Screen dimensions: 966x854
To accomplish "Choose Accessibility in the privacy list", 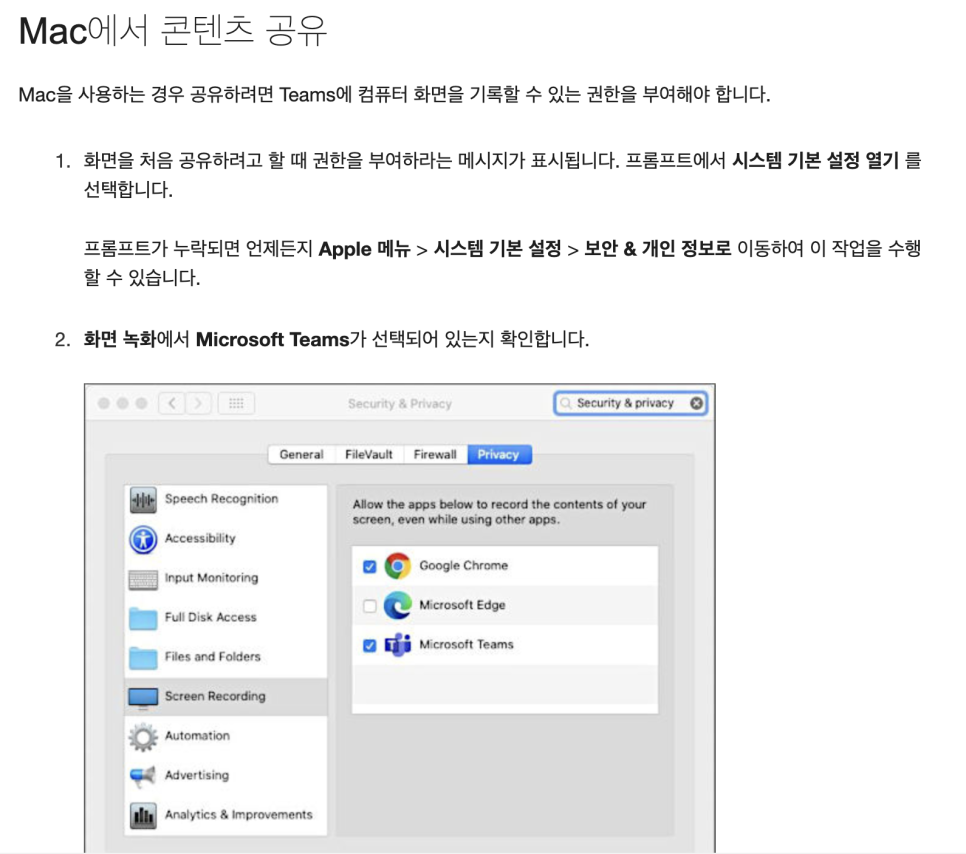I will pyautogui.click(x=225, y=539).
